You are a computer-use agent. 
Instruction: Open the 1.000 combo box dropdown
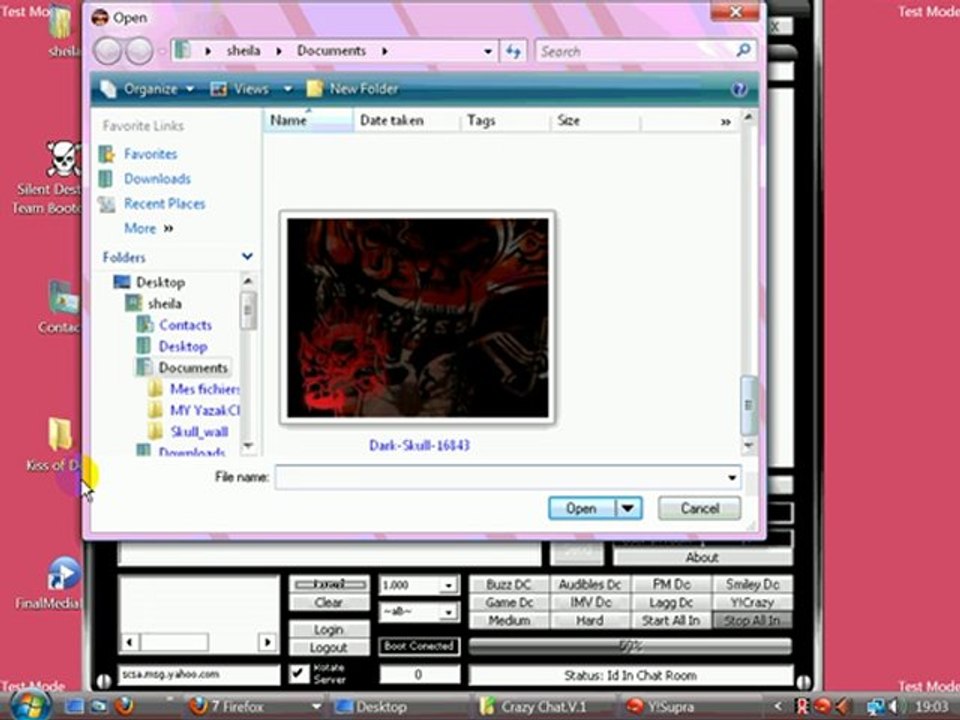(x=448, y=585)
